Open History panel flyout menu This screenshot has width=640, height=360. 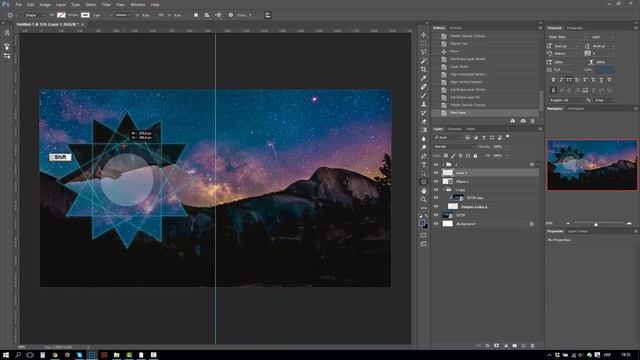point(540,28)
